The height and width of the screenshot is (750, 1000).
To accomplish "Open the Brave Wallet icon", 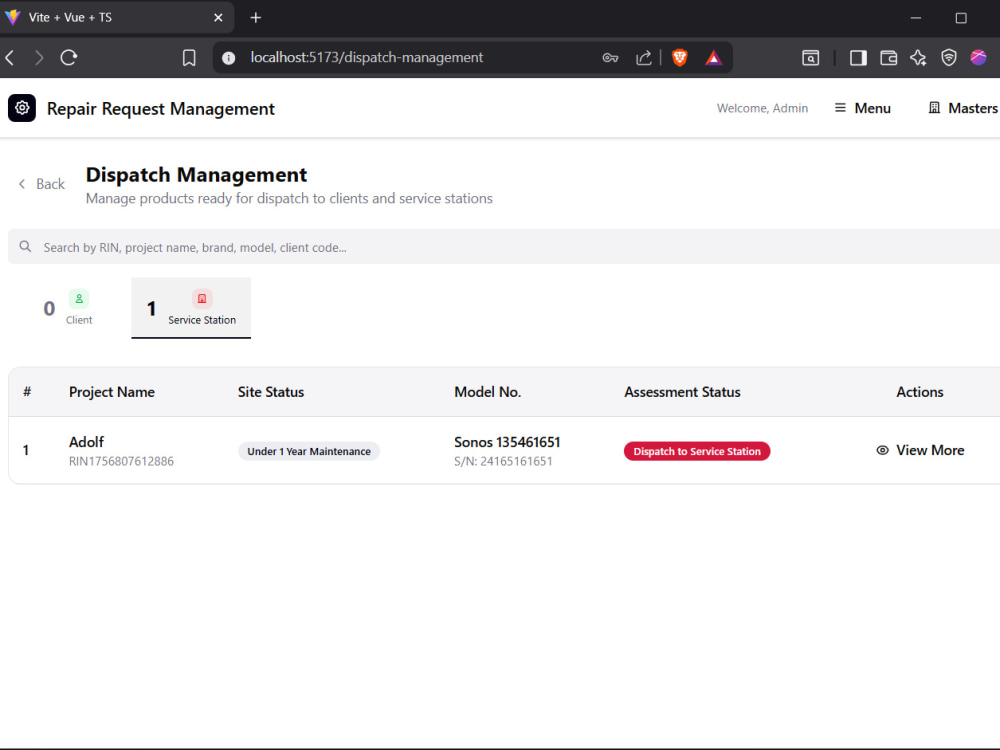I will coord(888,58).
